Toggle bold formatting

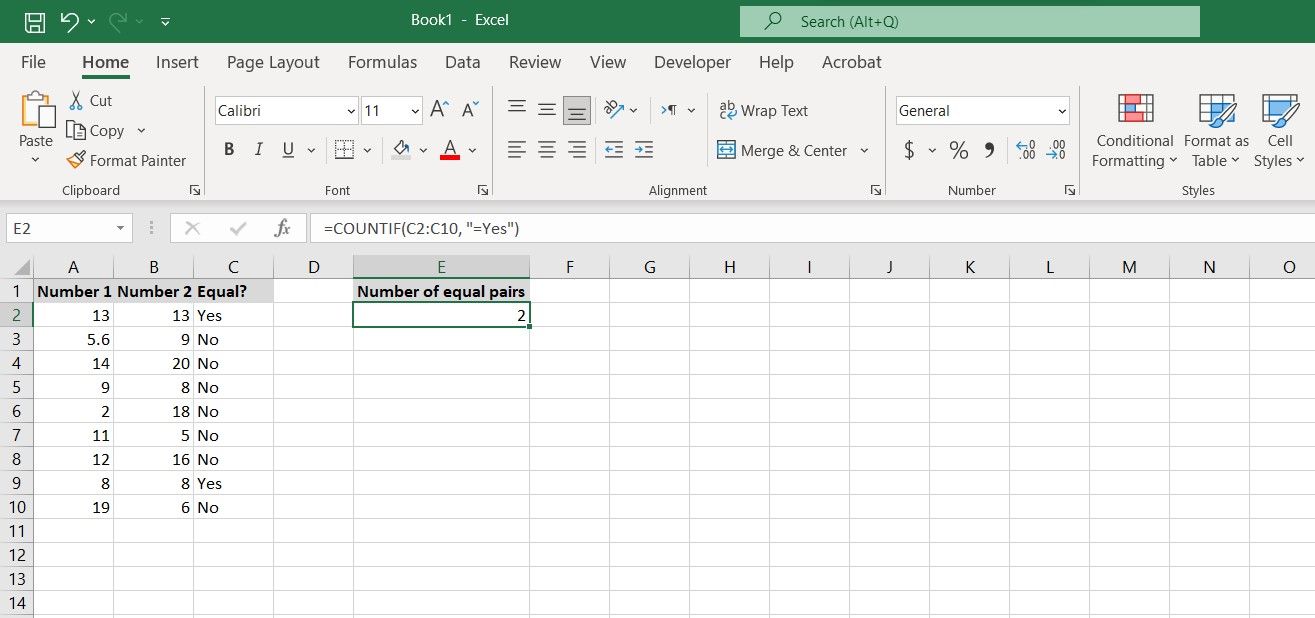(228, 148)
